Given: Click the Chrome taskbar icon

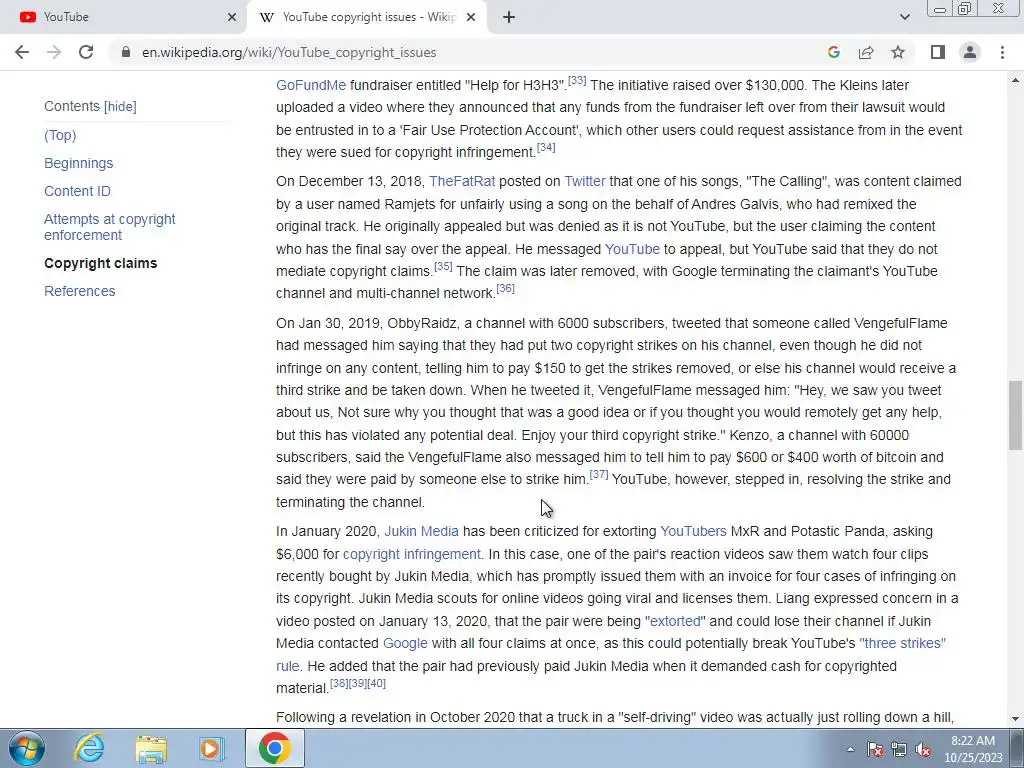Looking at the screenshot, I should pos(274,748).
